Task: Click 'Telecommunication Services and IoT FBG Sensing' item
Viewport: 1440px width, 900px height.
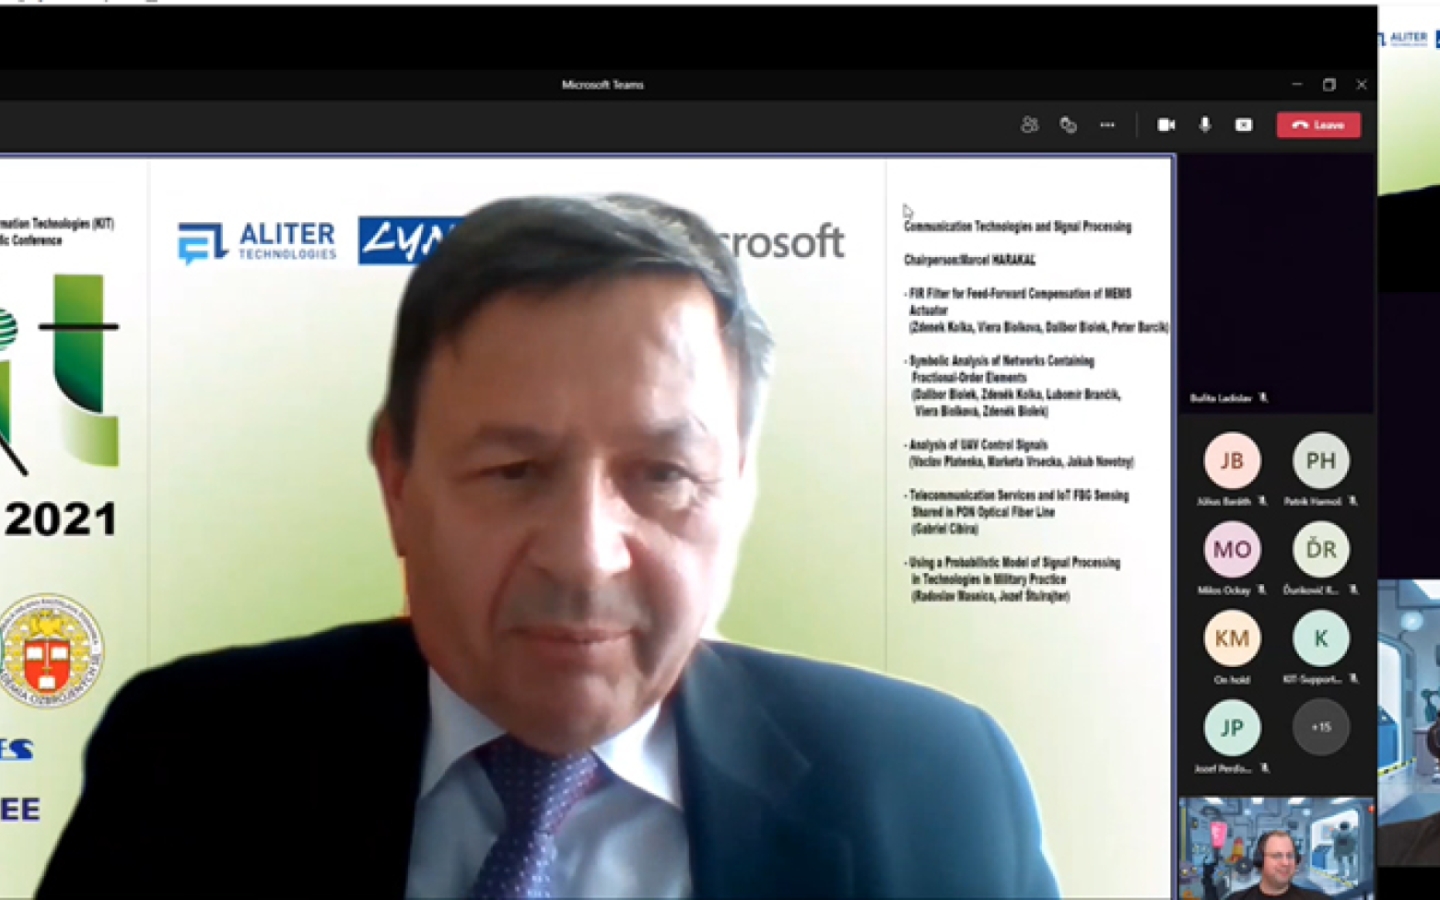Action: (x=1017, y=503)
